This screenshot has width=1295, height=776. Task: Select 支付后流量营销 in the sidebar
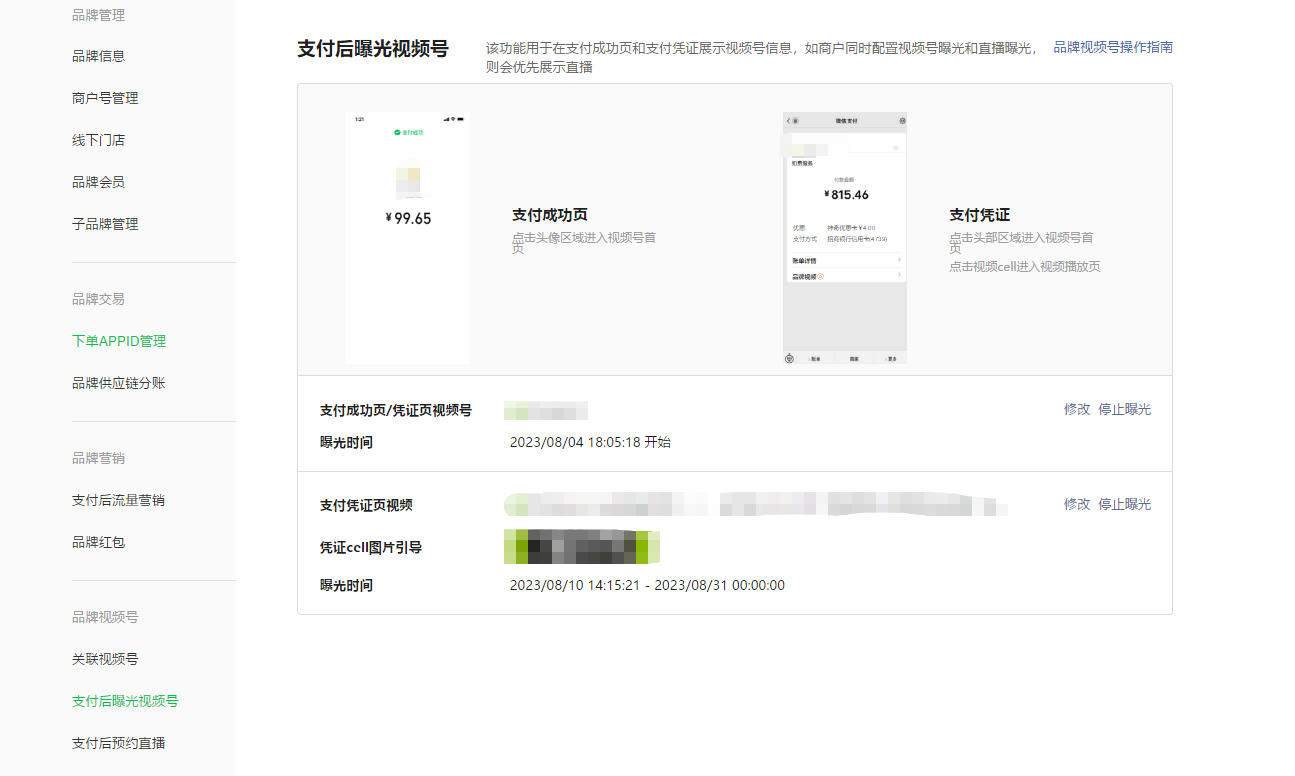pos(118,500)
